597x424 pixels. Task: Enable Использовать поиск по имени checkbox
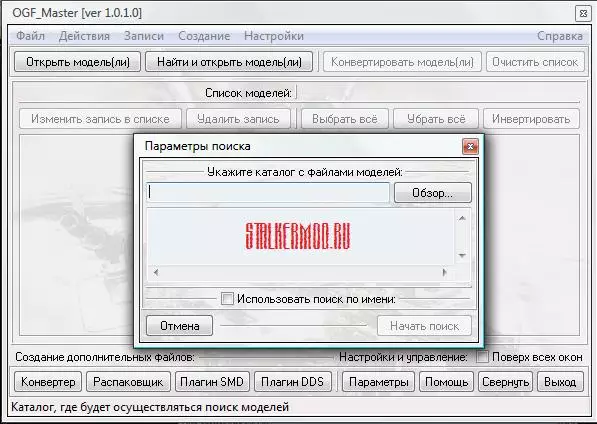click(227, 299)
